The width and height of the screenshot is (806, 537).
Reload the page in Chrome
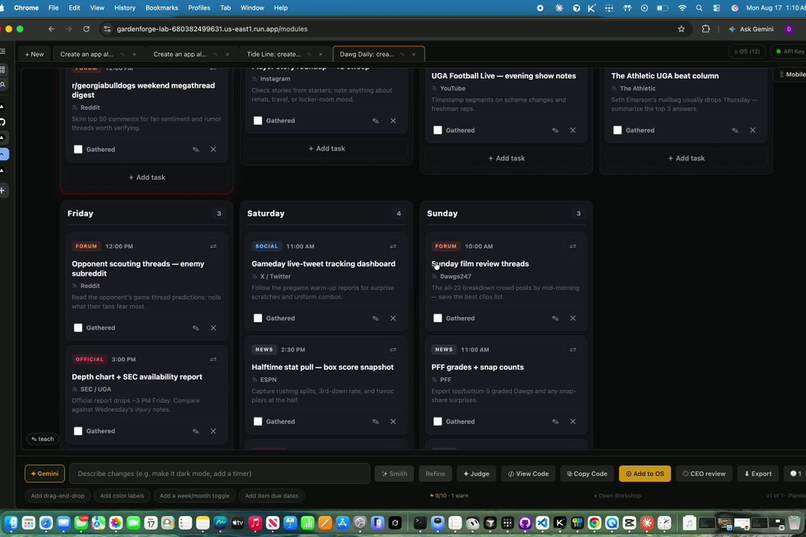(x=86, y=29)
